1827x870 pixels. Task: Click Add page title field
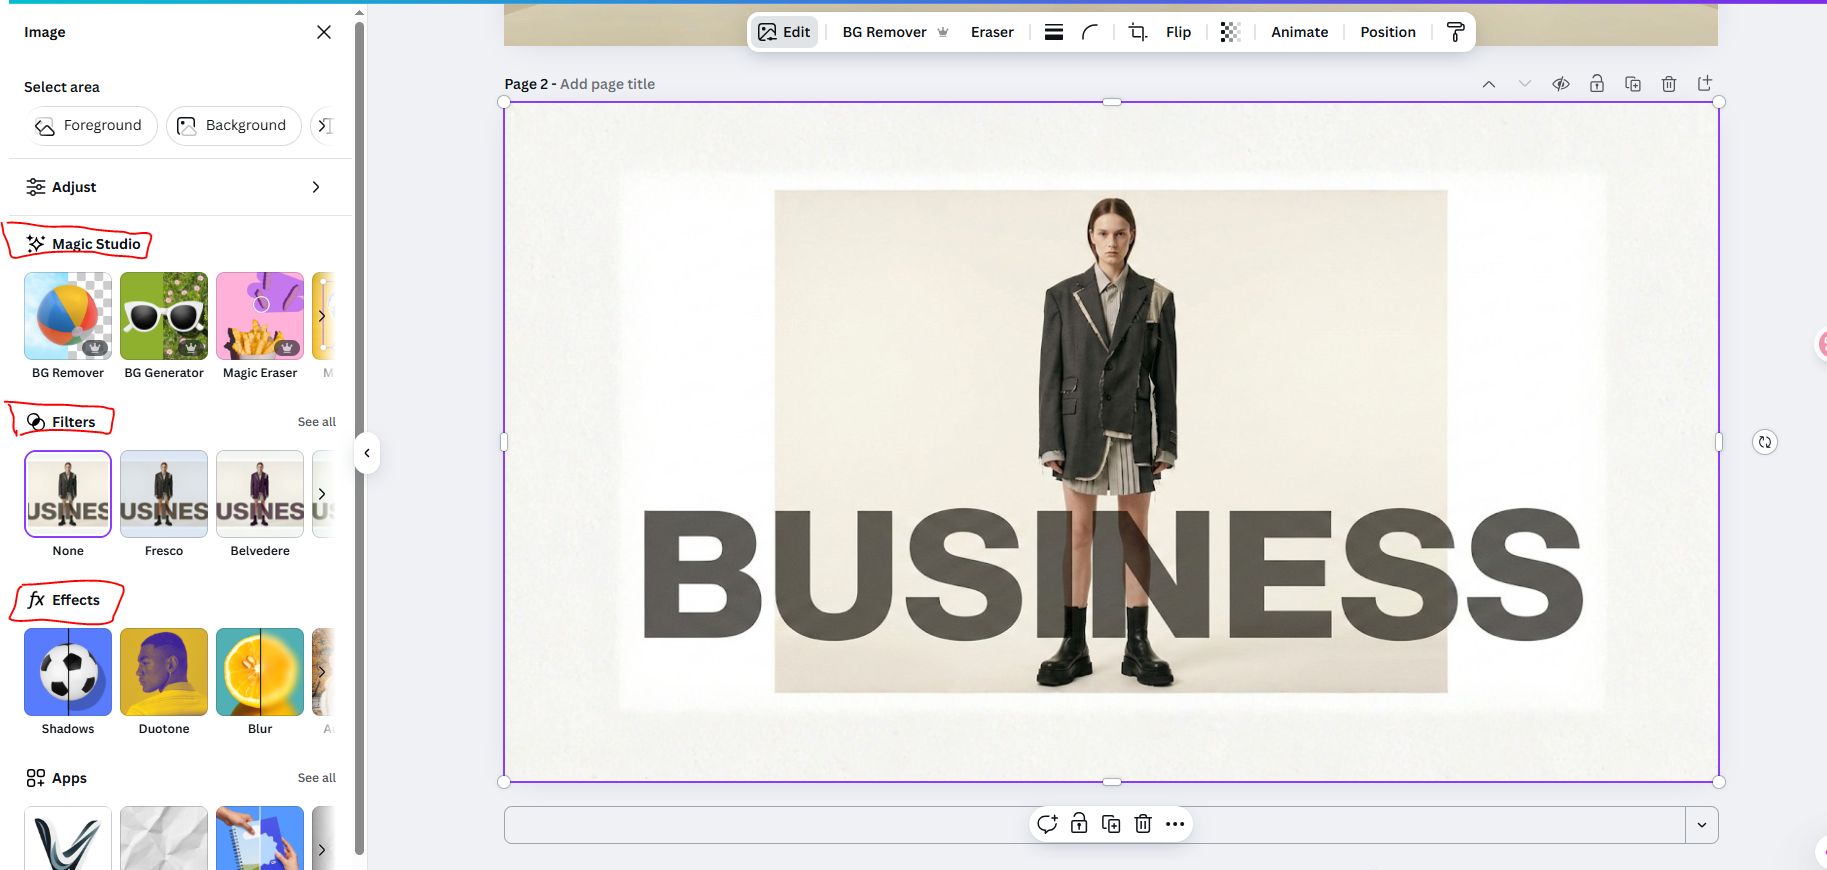tap(607, 84)
